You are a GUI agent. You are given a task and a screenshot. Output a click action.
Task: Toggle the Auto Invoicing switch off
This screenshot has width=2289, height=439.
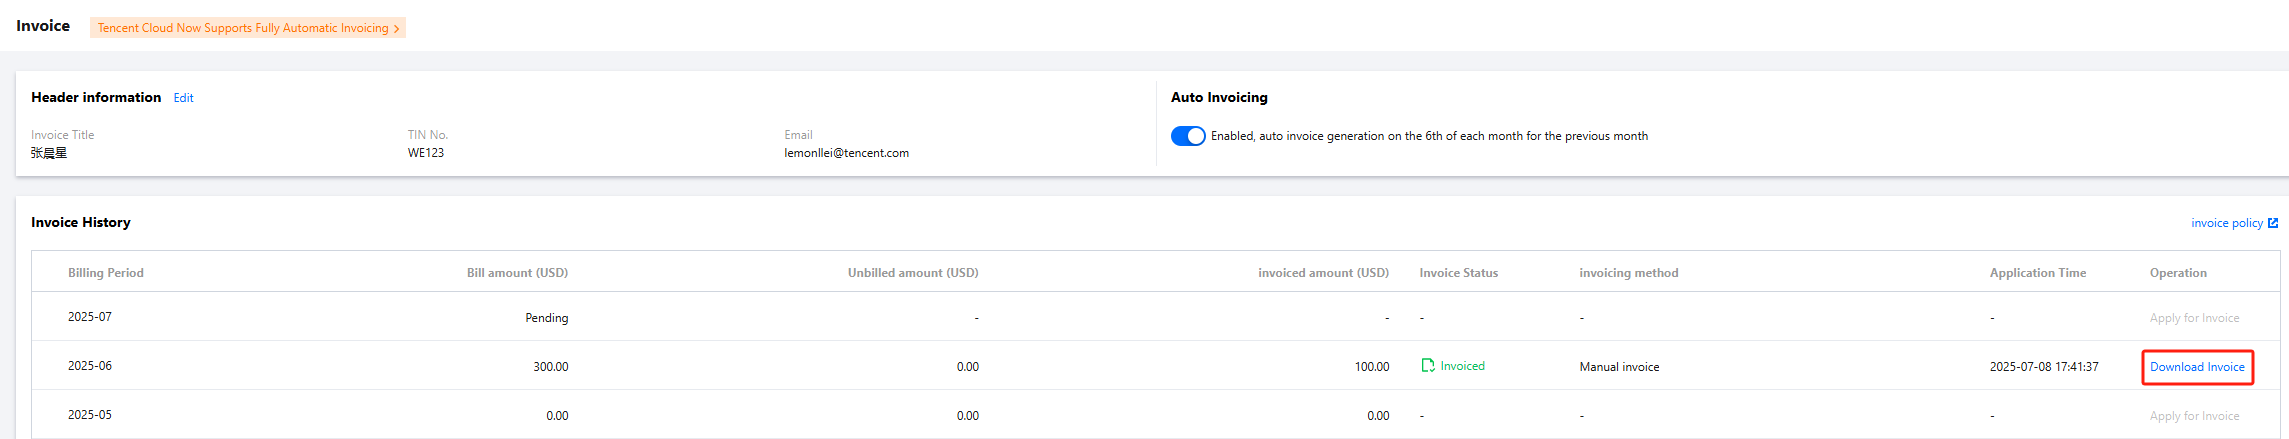click(x=1188, y=136)
